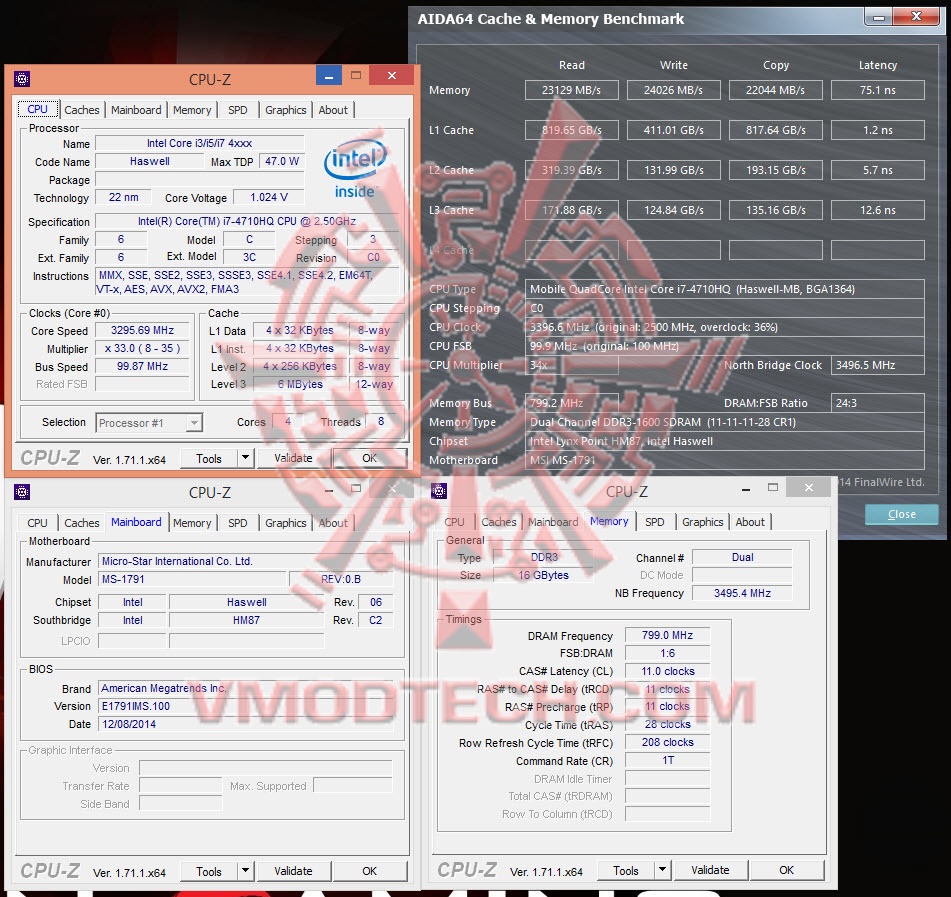Click OK in Memory CPU-Z window
Image resolution: width=951 pixels, height=897 pixels.
[x=787, y=870]
